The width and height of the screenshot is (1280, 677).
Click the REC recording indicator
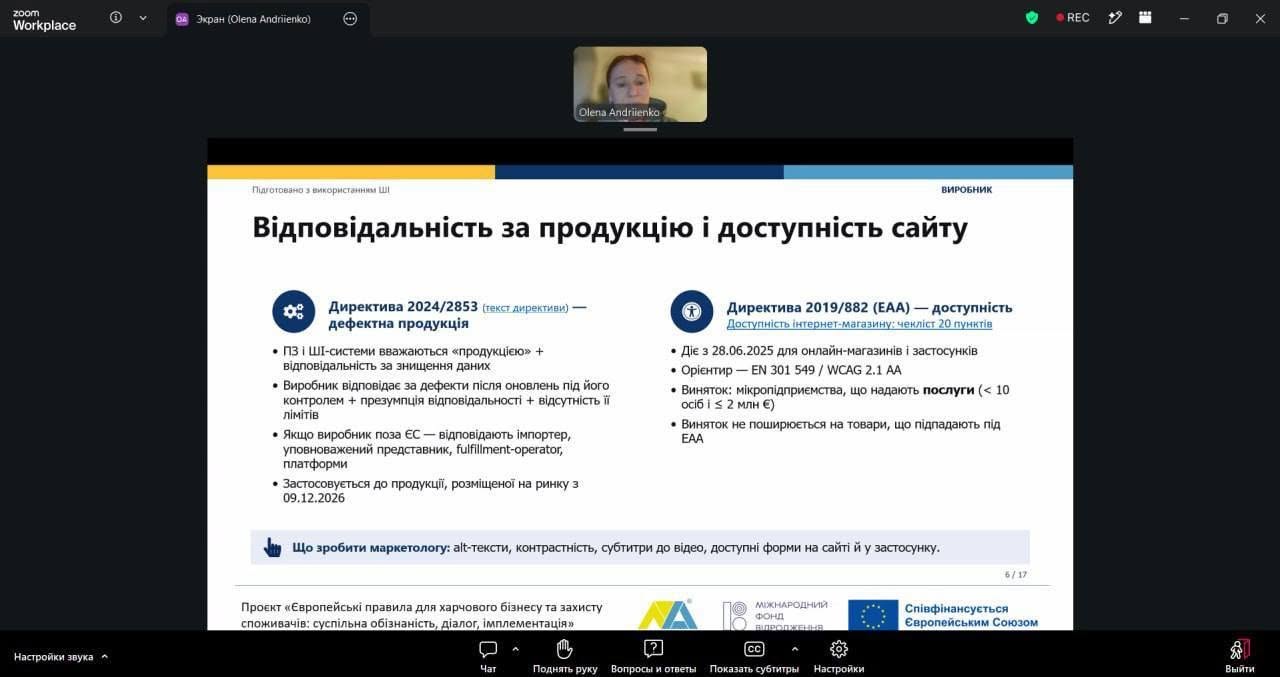tap(1072, 18)
